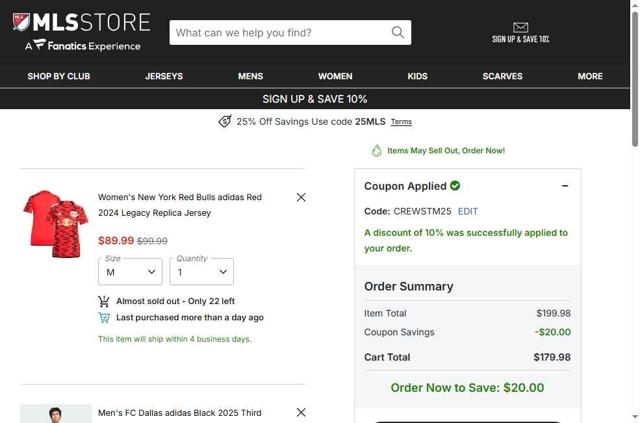
Task: Click the envelope sign-up icon
Action: point(520,27)
